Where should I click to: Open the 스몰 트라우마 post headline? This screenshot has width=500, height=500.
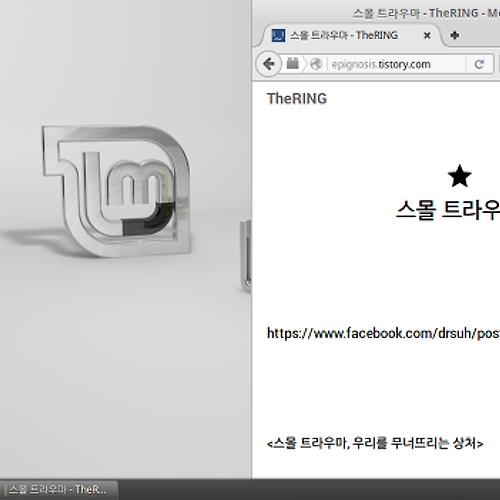pyautogui.click(x=448, y=210)
